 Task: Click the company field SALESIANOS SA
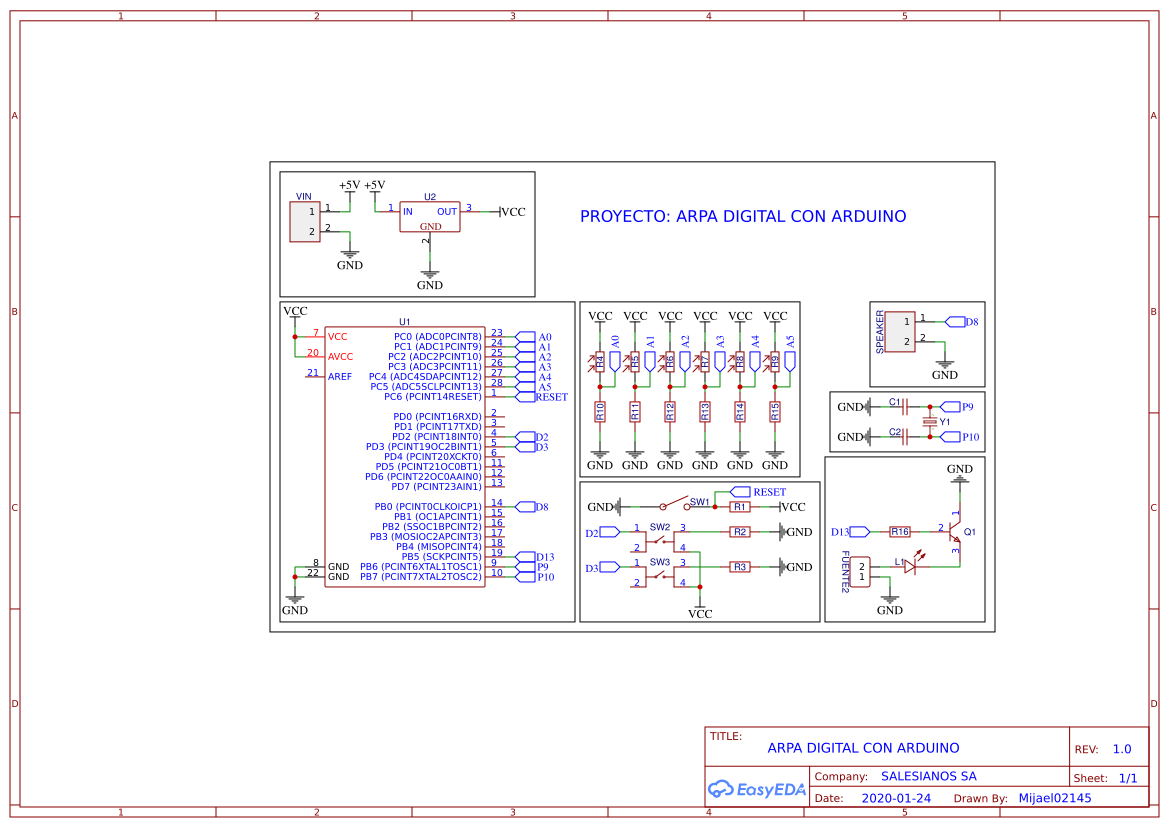(x=928, y=776)
